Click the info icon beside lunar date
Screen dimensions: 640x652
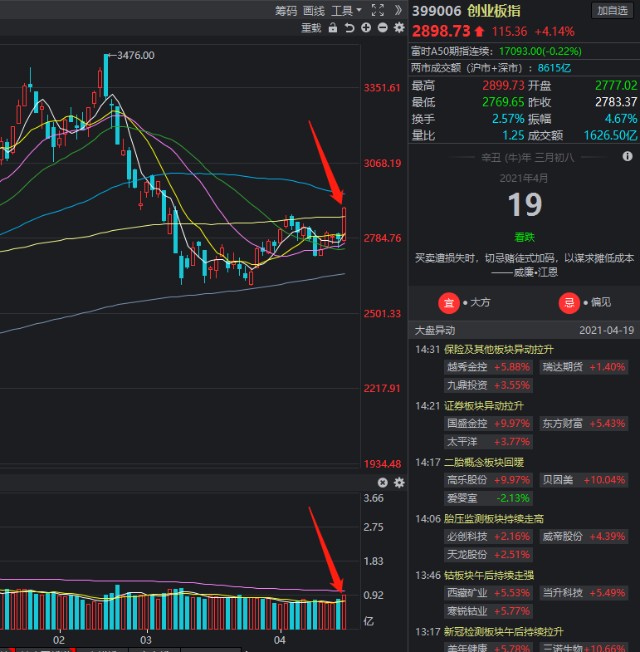tap(627, 156)
